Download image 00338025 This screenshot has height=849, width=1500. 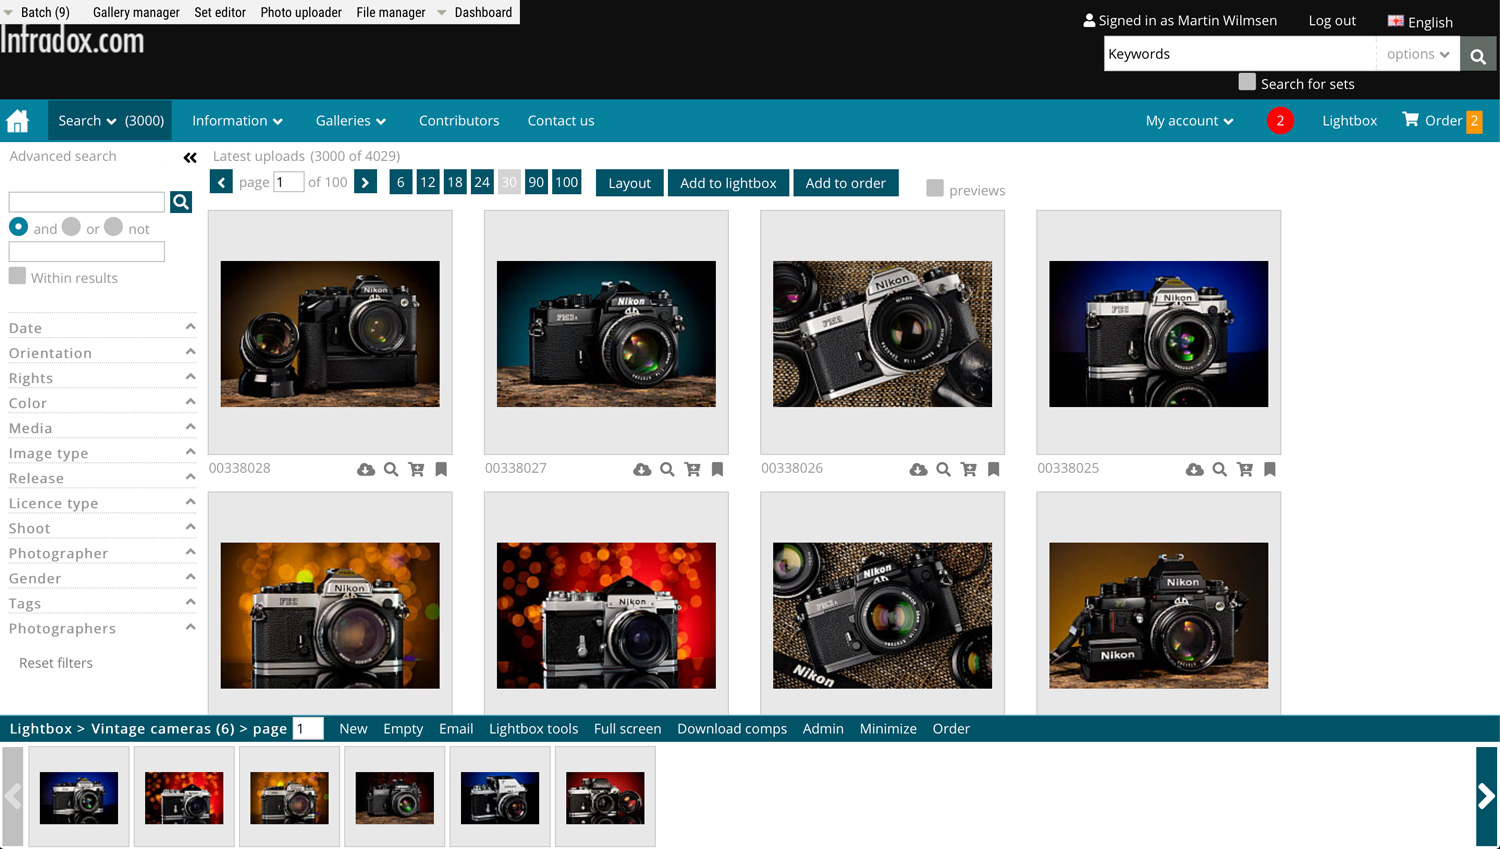tap(1194, 469)
